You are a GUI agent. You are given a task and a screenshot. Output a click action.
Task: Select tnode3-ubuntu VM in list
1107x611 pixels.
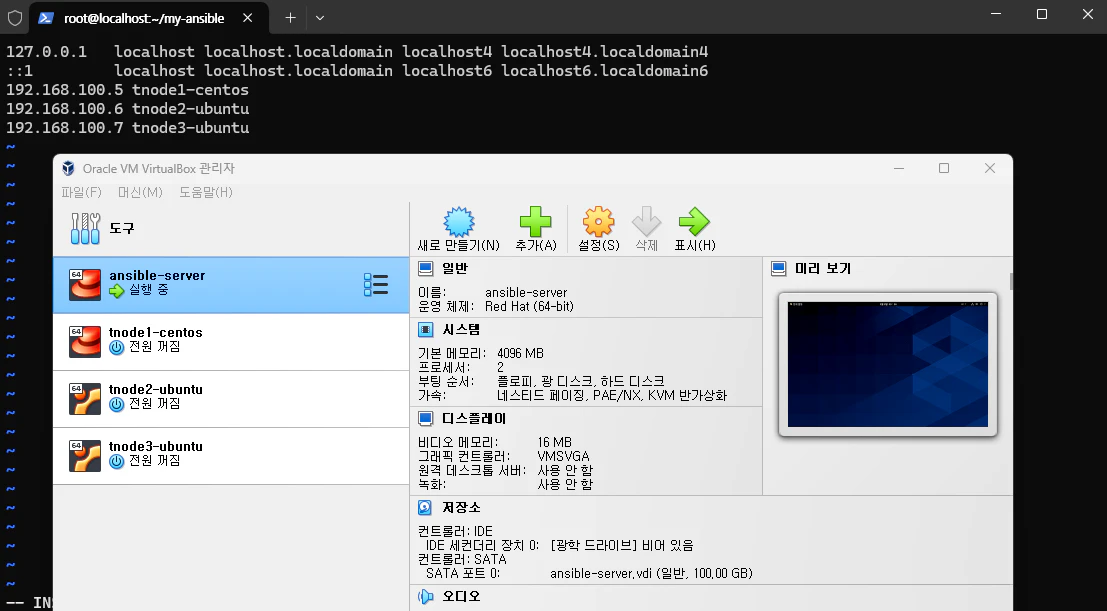pos(232,456)
